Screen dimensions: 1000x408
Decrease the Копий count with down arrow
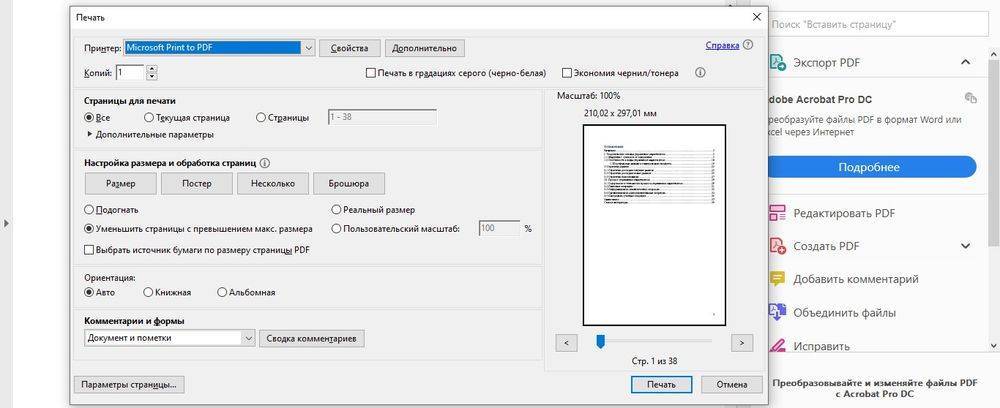[x=152, y=76]
